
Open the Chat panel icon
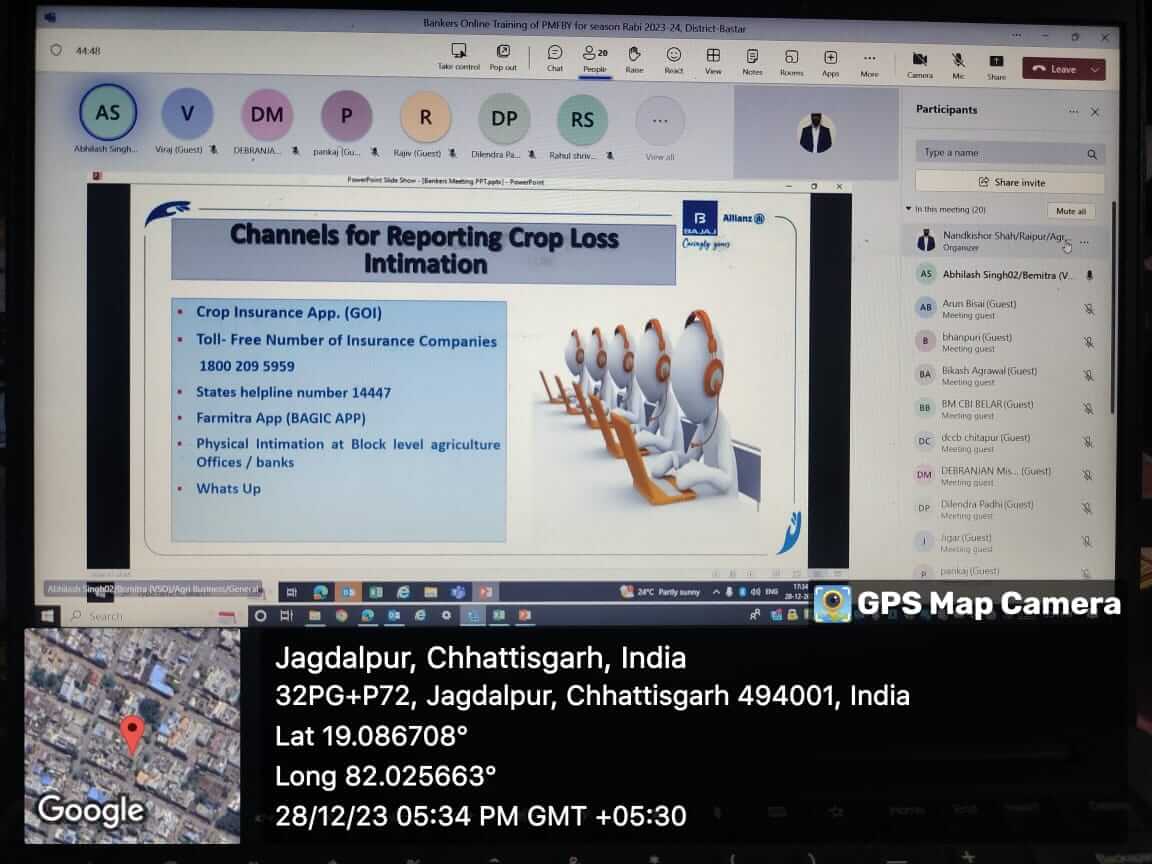pyautogui.click(x=555, y=55)
